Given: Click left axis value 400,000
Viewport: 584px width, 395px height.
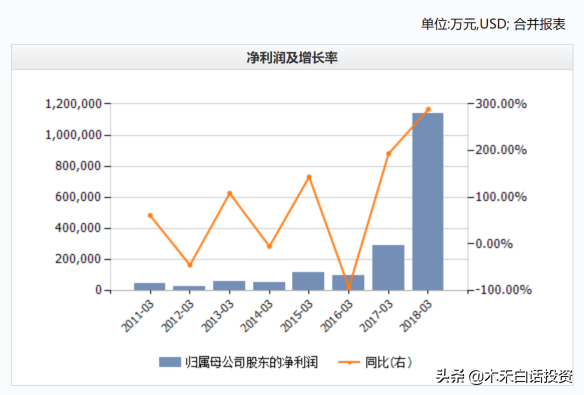Looking at the screenshot, I should click(x=78, y=228).
